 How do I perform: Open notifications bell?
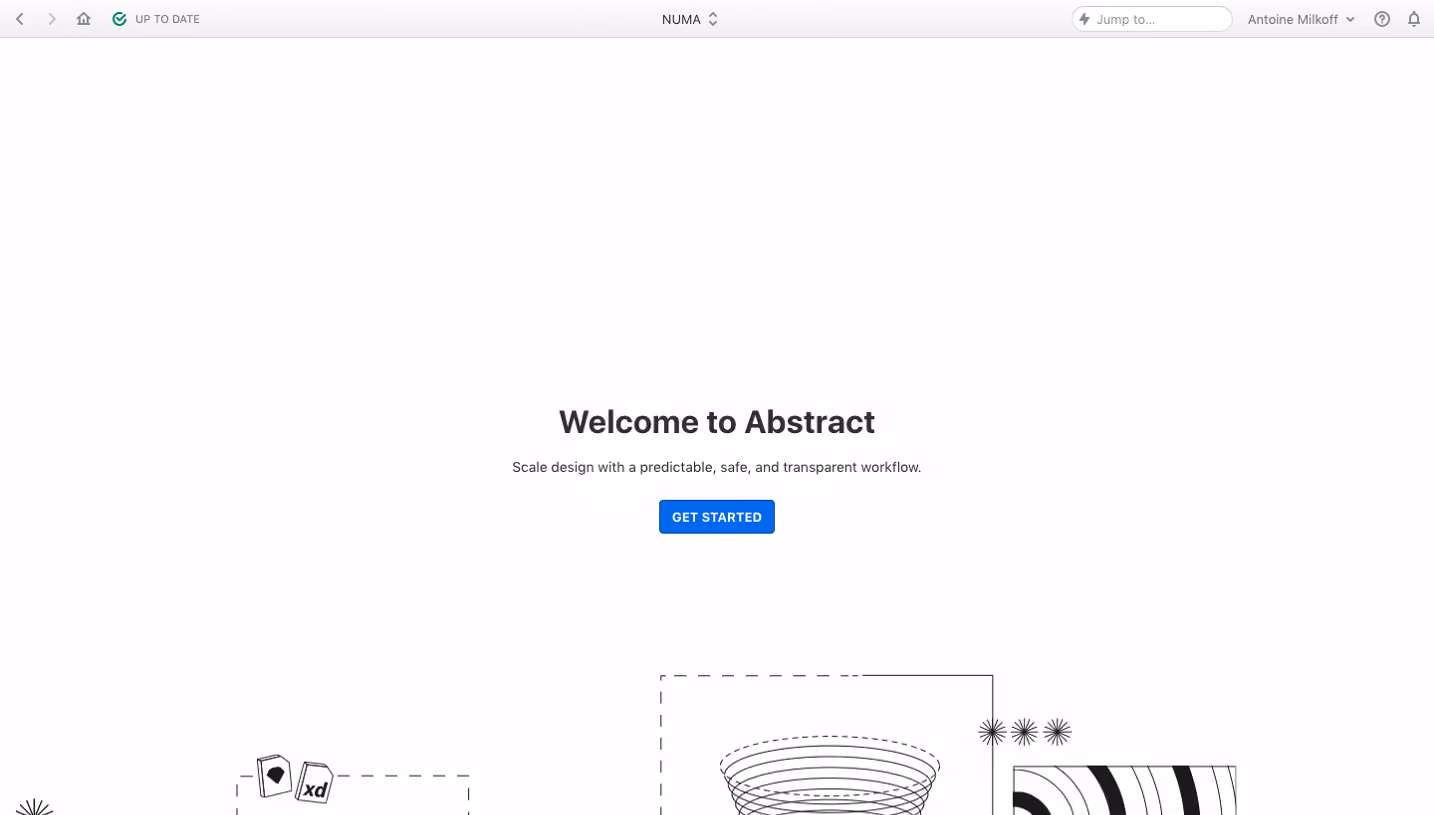[x=1414, y=19]
